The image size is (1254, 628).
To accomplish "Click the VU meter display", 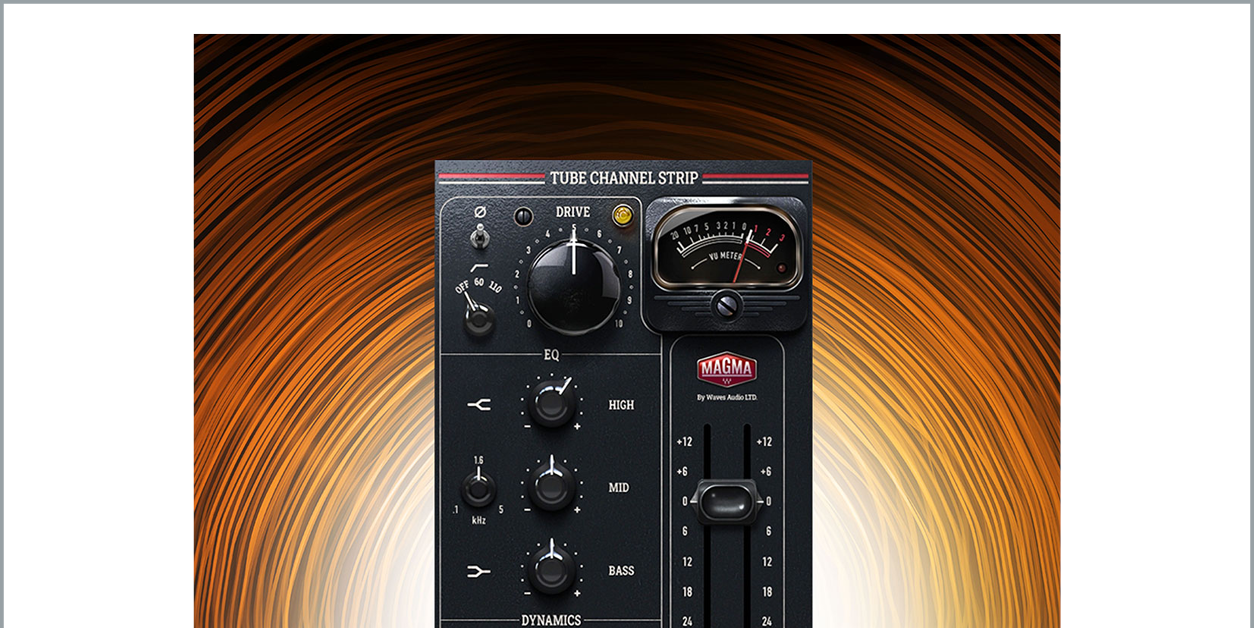I will click(x=726, y=249).
